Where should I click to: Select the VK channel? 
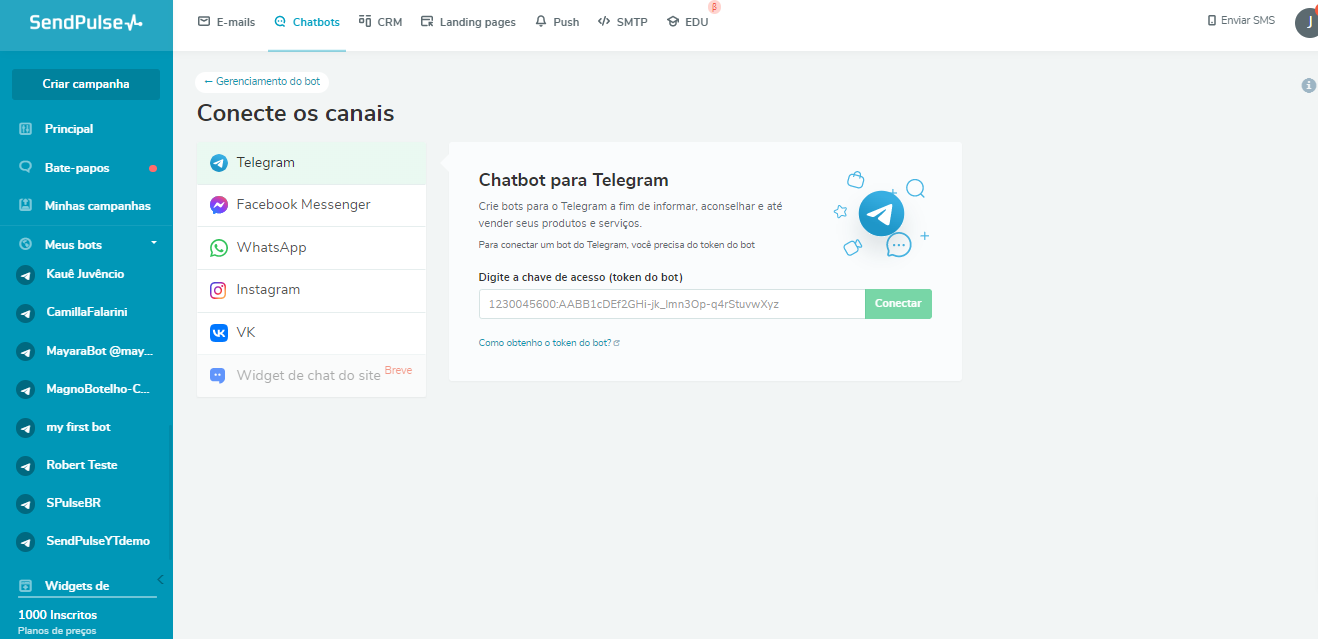coord(311,333)
